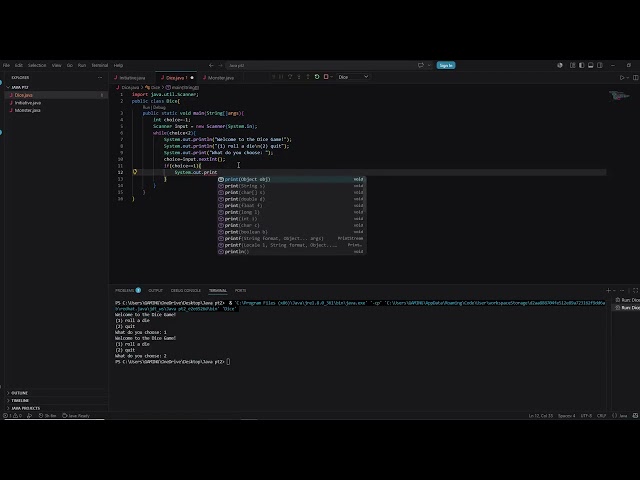Click the lightbulb quick fix icon on line 12

tap(135, 172)
